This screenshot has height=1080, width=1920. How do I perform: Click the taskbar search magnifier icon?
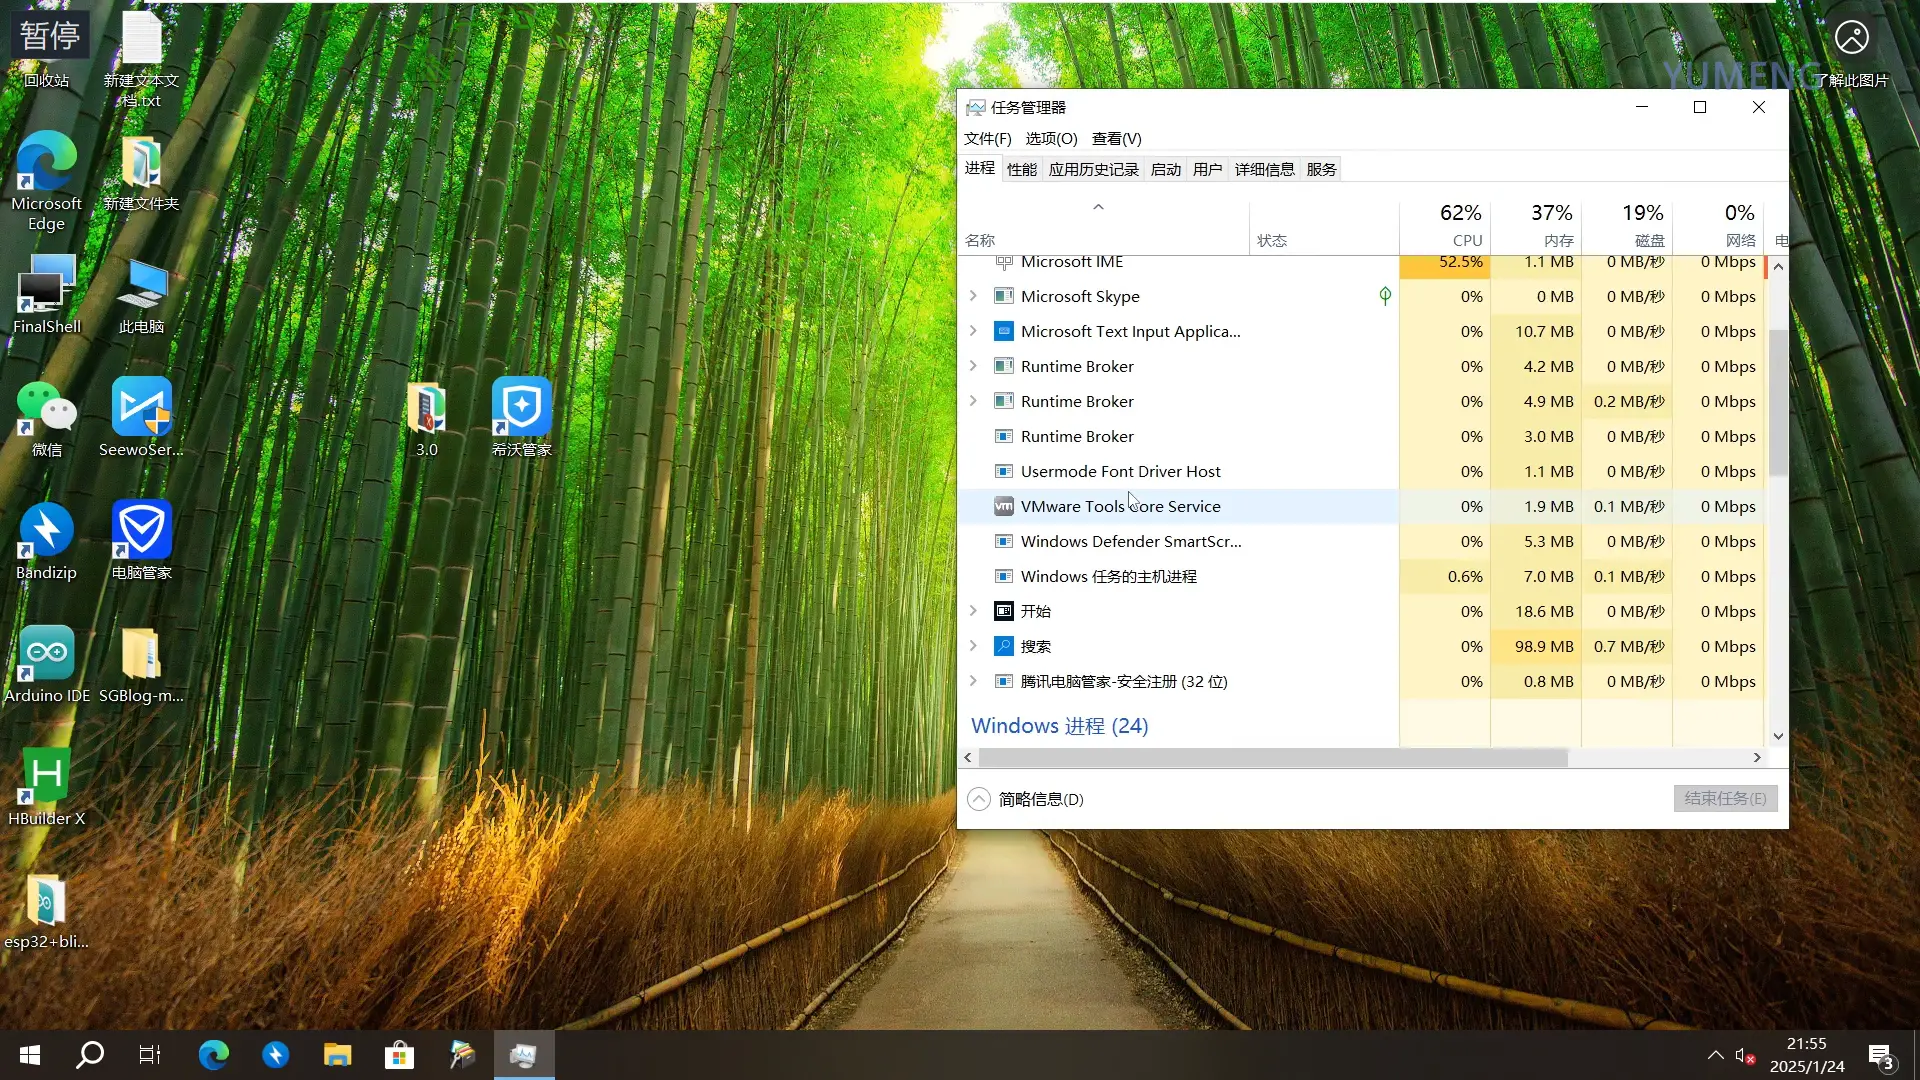click(x=90, y=1054)
